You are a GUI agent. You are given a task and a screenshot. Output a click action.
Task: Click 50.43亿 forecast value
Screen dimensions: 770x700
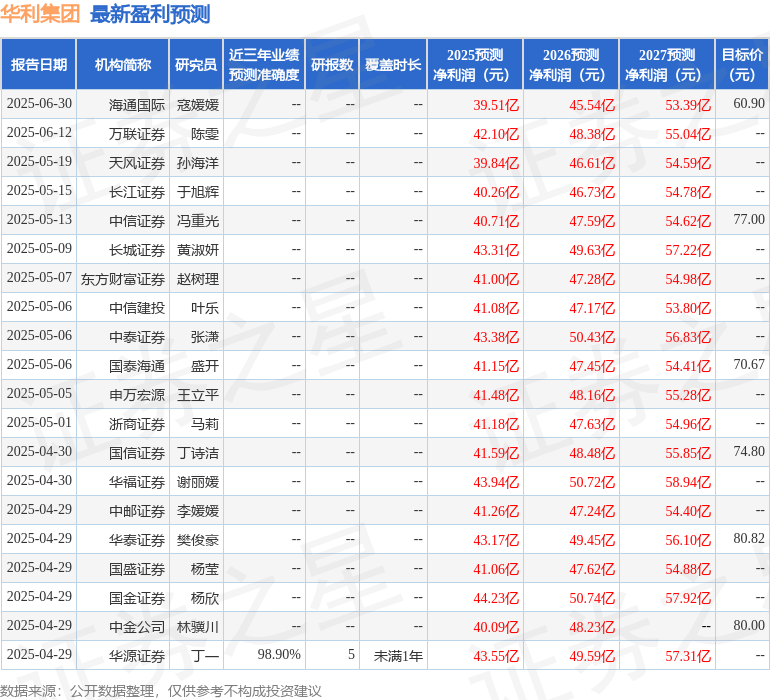click(x=592, y=337)
